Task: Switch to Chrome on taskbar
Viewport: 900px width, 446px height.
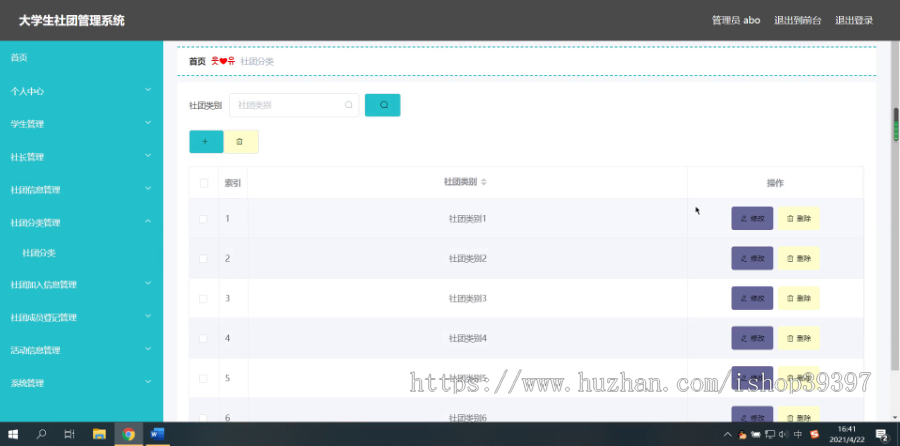Action: 129,434
